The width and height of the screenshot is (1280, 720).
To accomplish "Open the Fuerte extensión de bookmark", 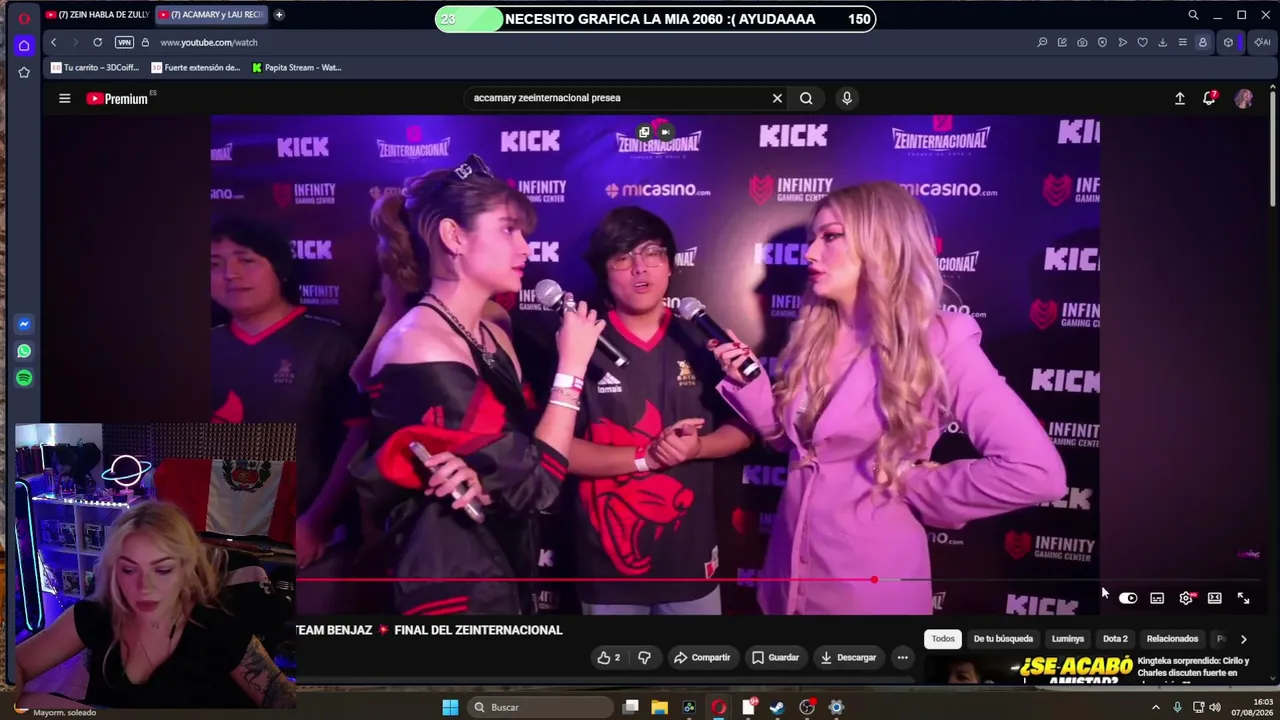I will (x=196, y=68).
